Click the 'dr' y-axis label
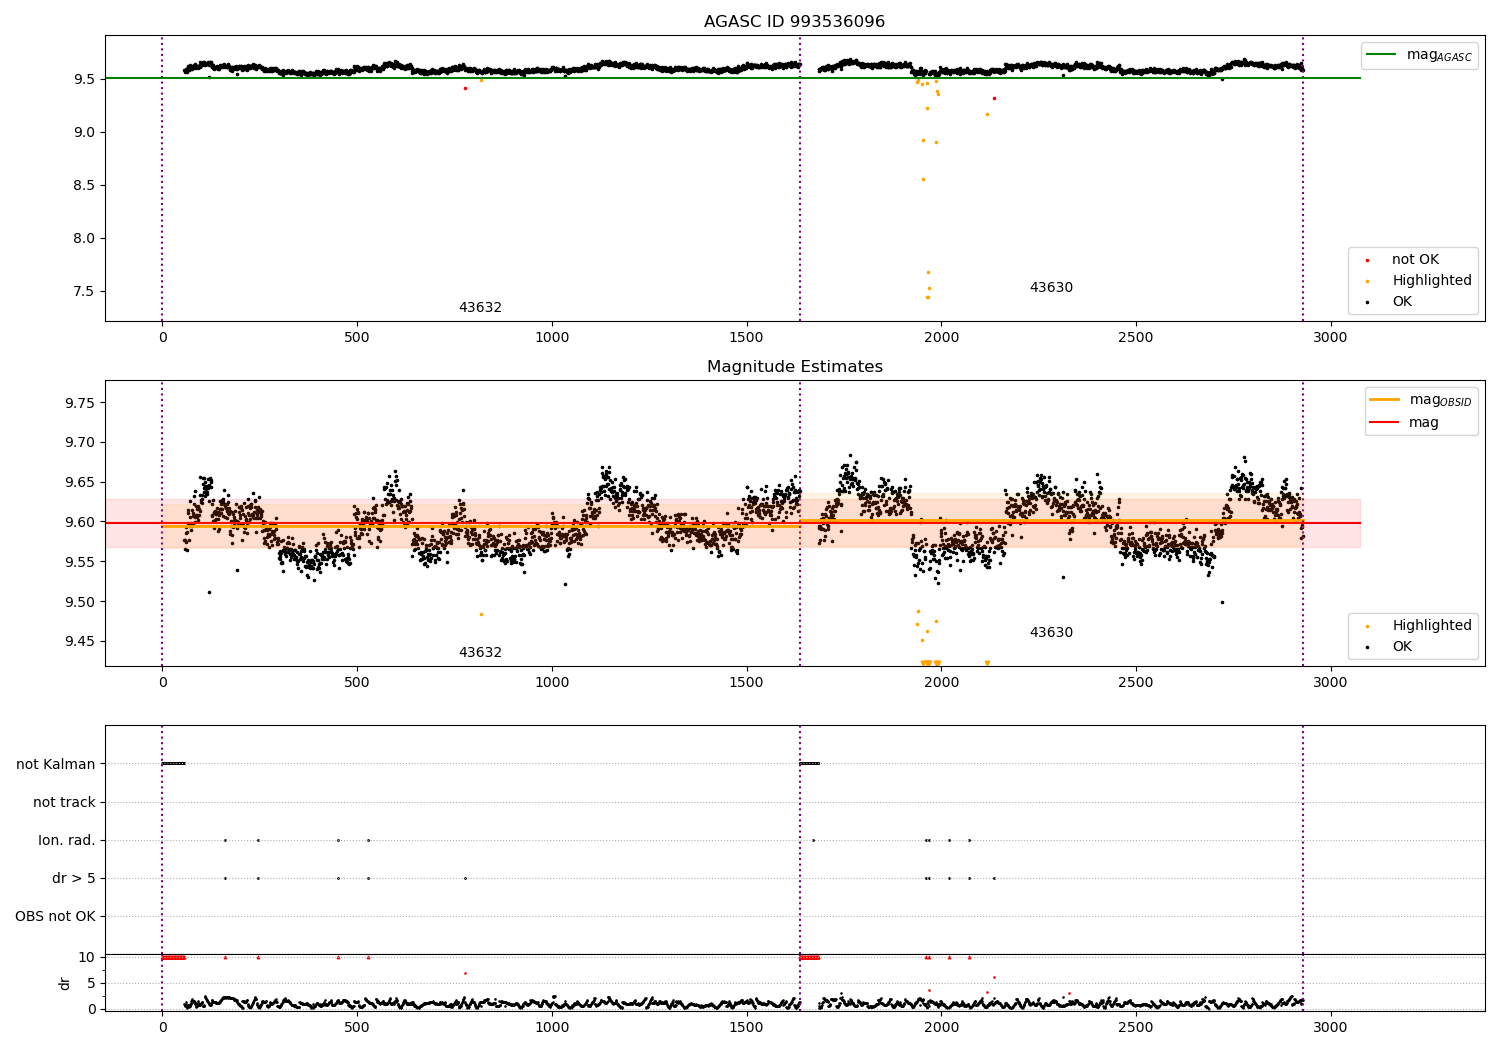 65,984
